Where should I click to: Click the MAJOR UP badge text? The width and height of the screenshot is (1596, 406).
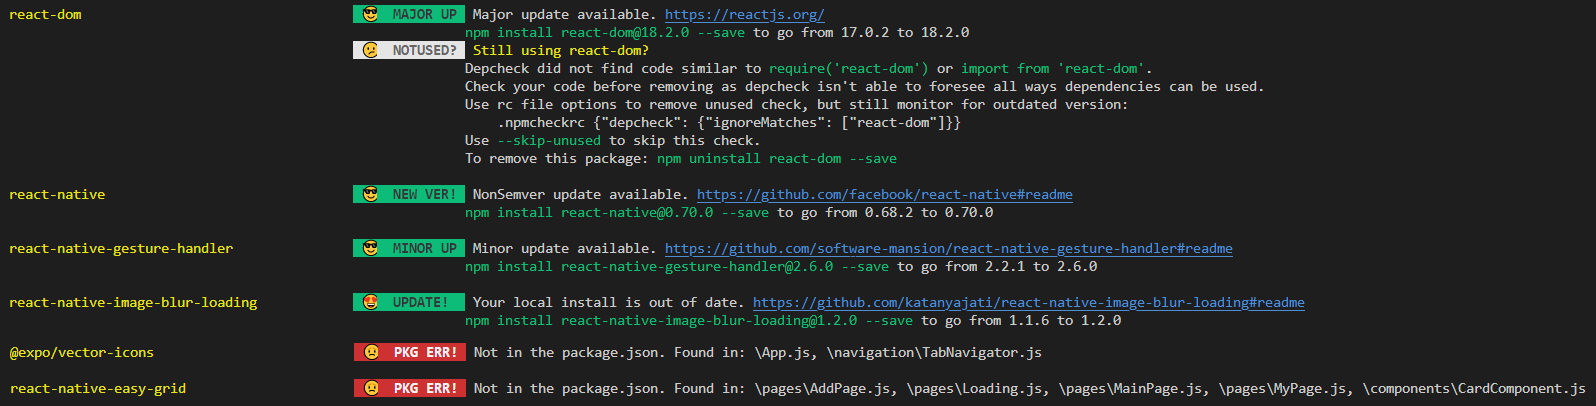click(425, 14)
